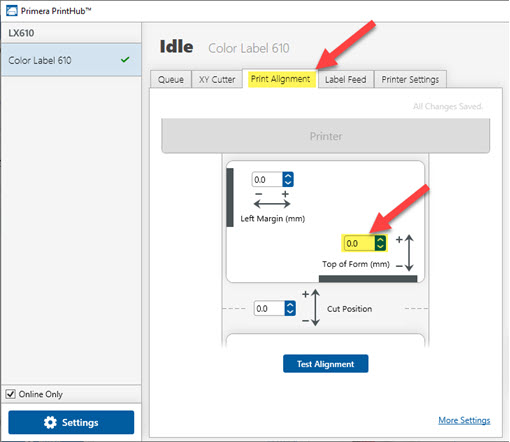
Task: Open the Queue tab
Action: (x=171, y=79)
